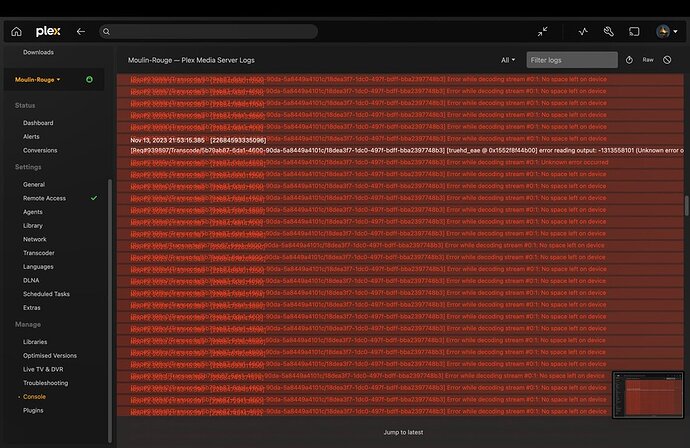Open the Alerts page
The image size is (690, 448).
pyautogui.click(x=31, y=136)
